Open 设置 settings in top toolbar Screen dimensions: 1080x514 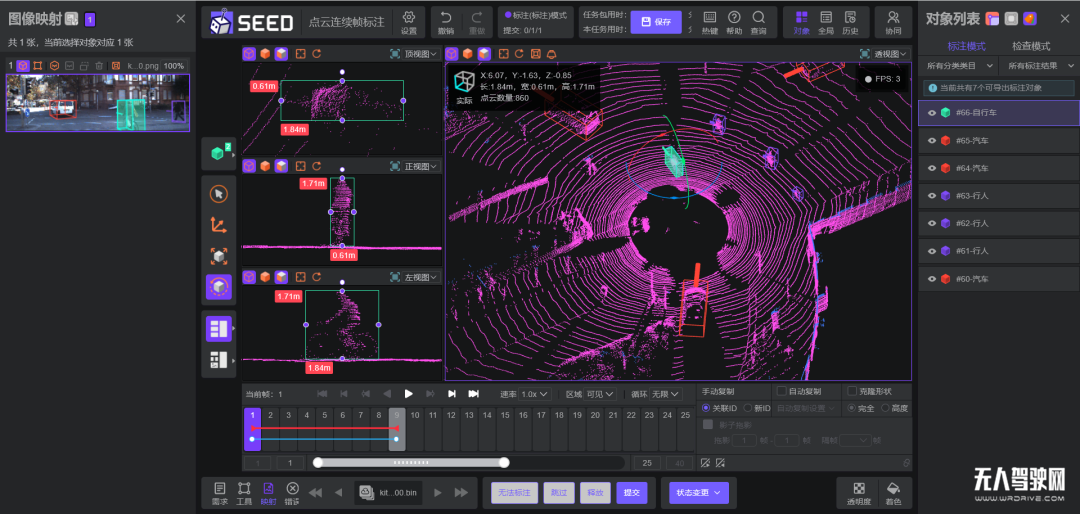[x=409, y=22]
